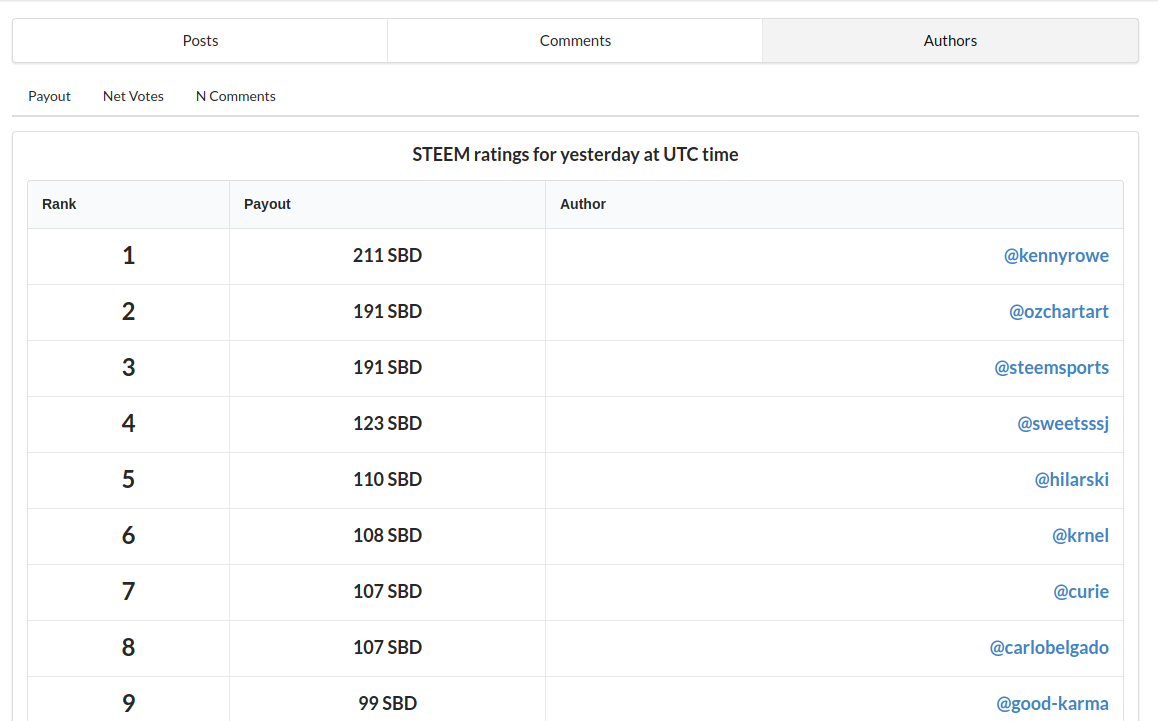This screenshot has width=1158, height=721.
Task: Click the STEEM ratings for yesterday heading
Action: pyautogui.click(x=575, y=154)
